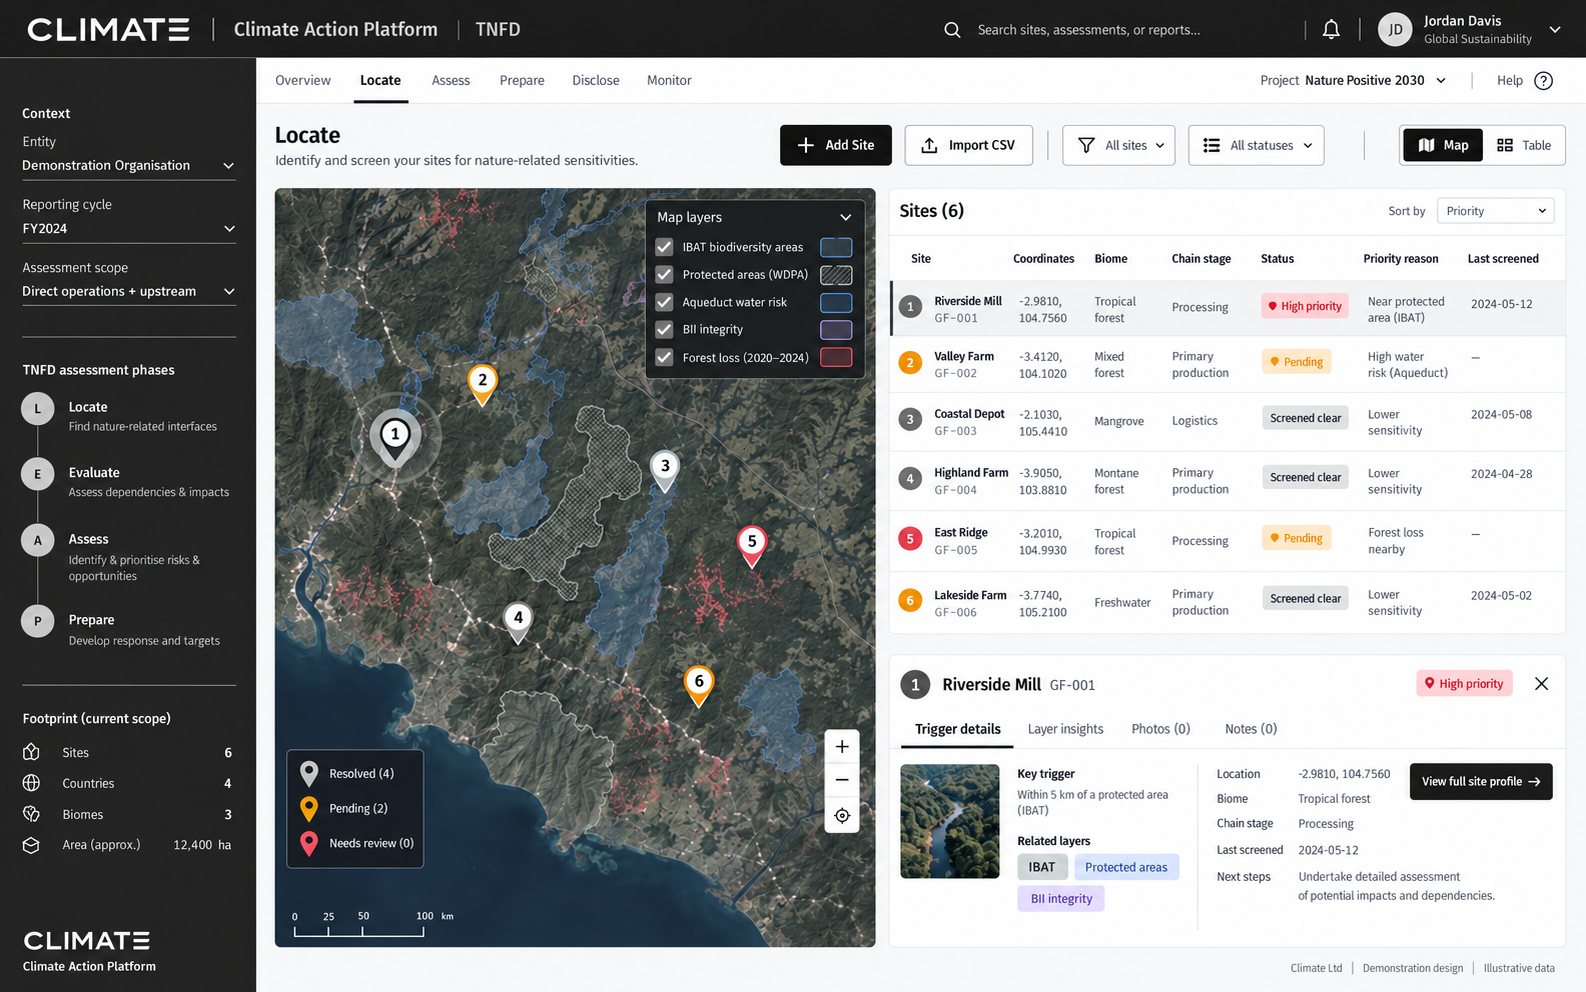Click the Assess phase A circle

(x=38, y=540)
